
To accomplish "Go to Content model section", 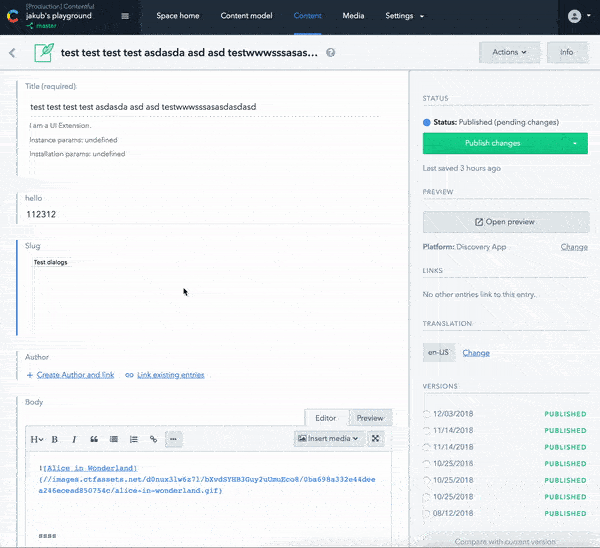I will (x=246, y=16).
